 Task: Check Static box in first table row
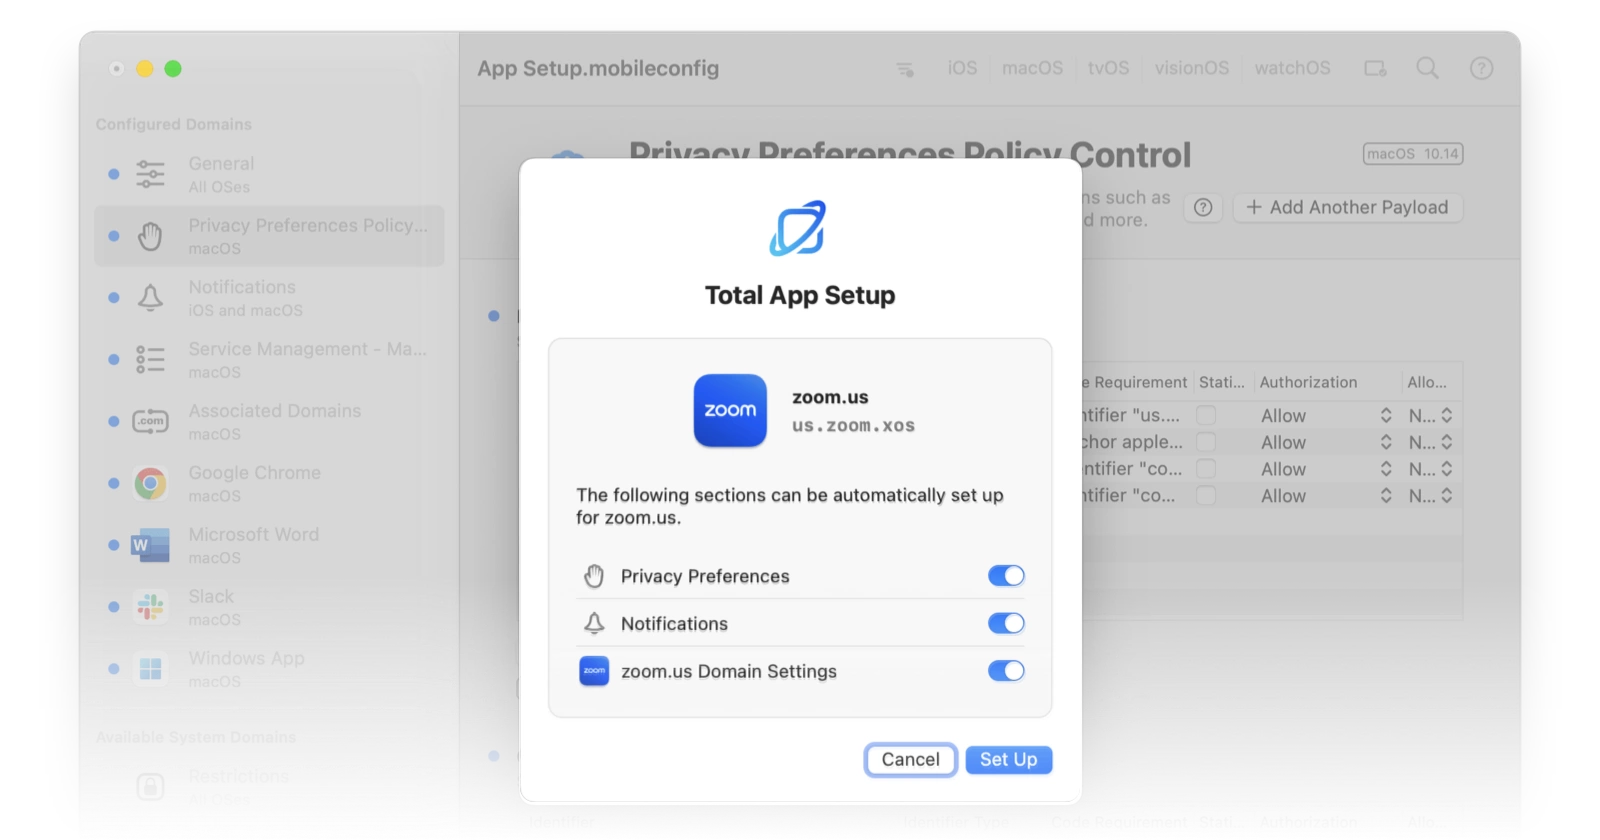pyautogui.click(x=1207, y=415)
